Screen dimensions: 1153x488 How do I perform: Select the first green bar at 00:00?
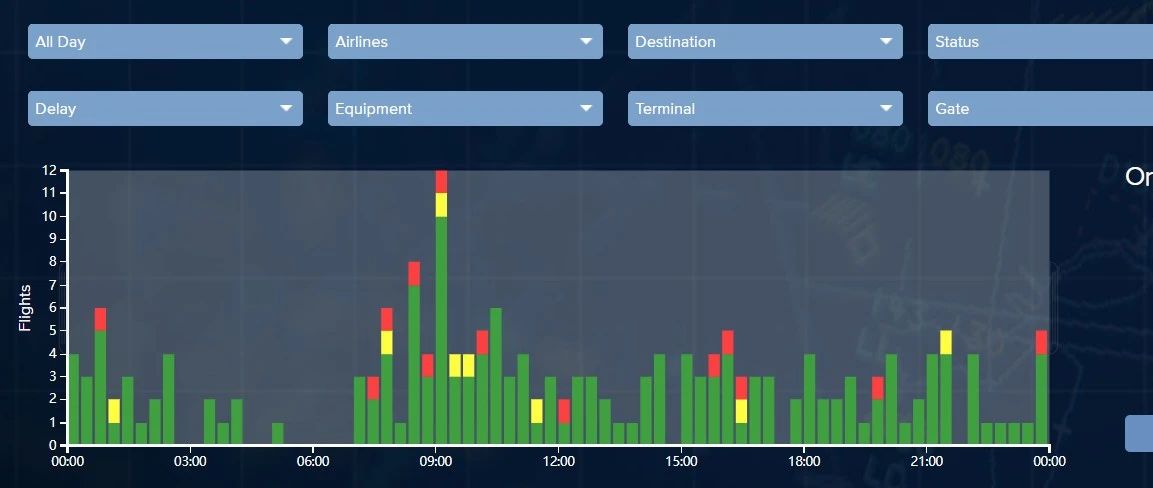pos(74,399)
